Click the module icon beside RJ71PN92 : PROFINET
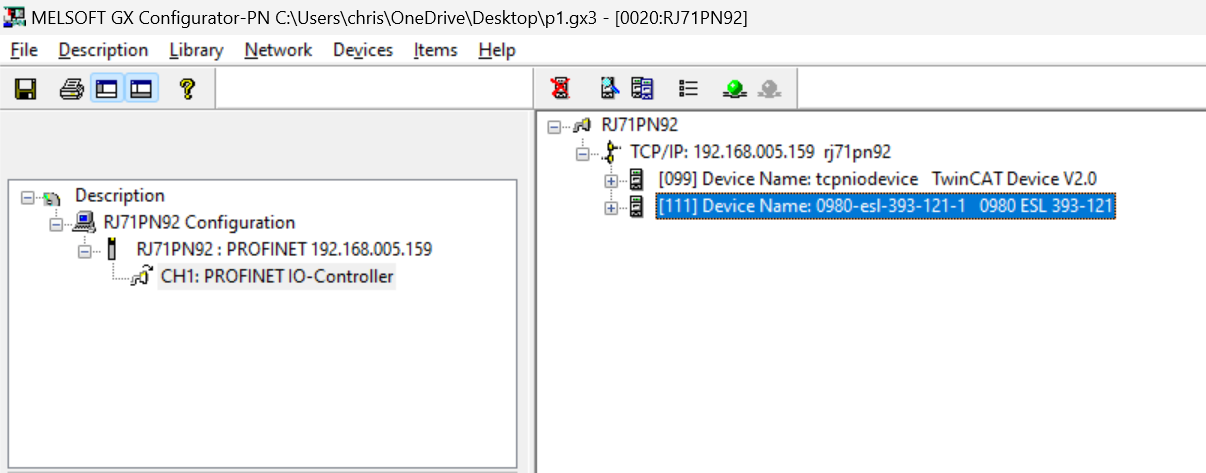 click(x=112, y=250)
